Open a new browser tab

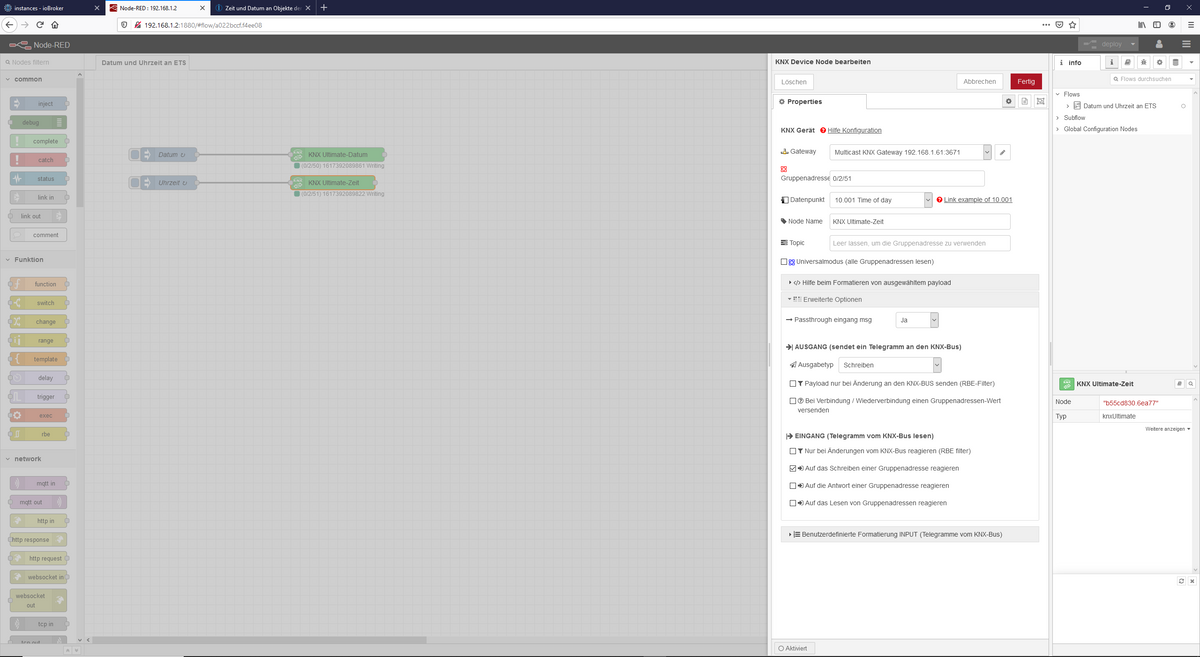324,7
